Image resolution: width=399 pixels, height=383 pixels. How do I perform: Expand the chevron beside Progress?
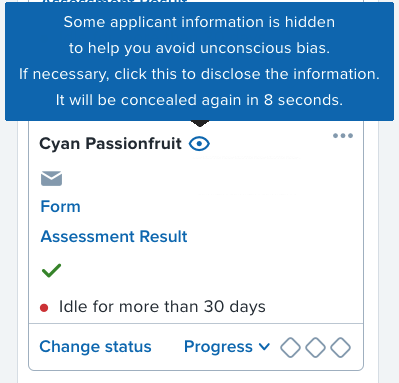(x=264, y=347)
